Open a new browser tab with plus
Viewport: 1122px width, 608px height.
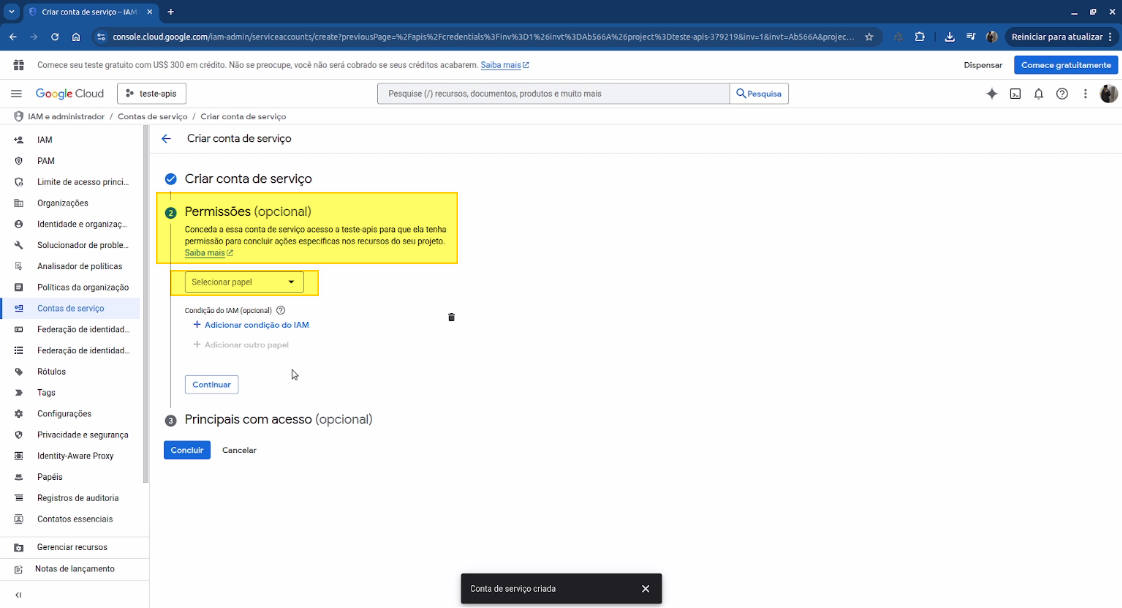point(170,12)
